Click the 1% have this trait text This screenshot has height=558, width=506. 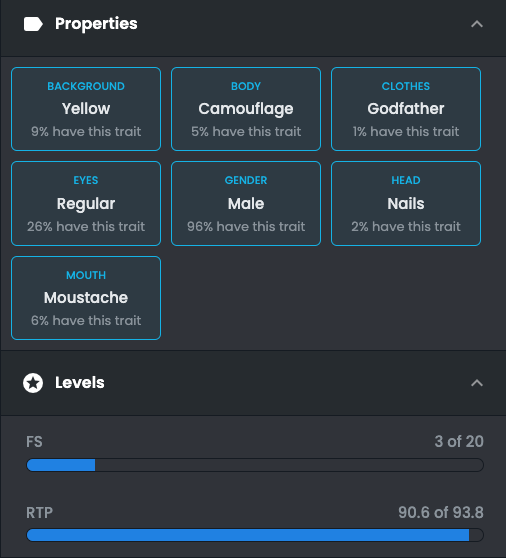point(406,132)
